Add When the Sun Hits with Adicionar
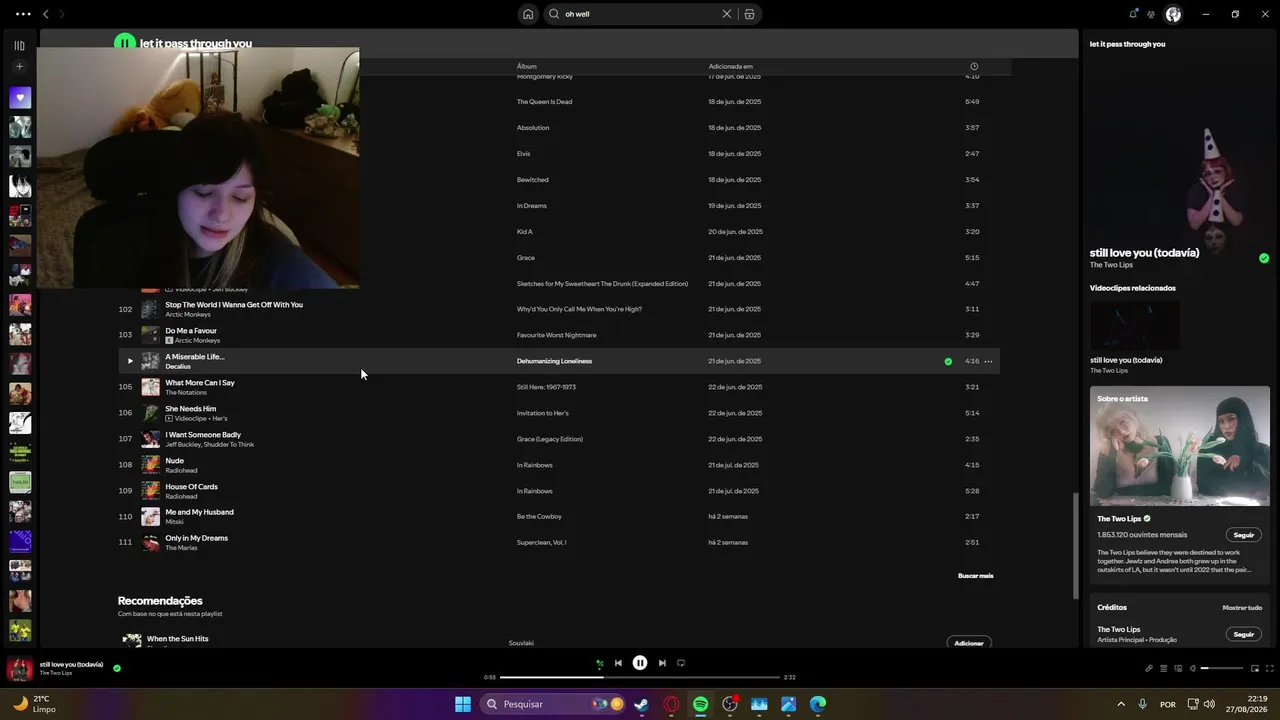This screenshot has height=720, width=1280. coord(969,643)
